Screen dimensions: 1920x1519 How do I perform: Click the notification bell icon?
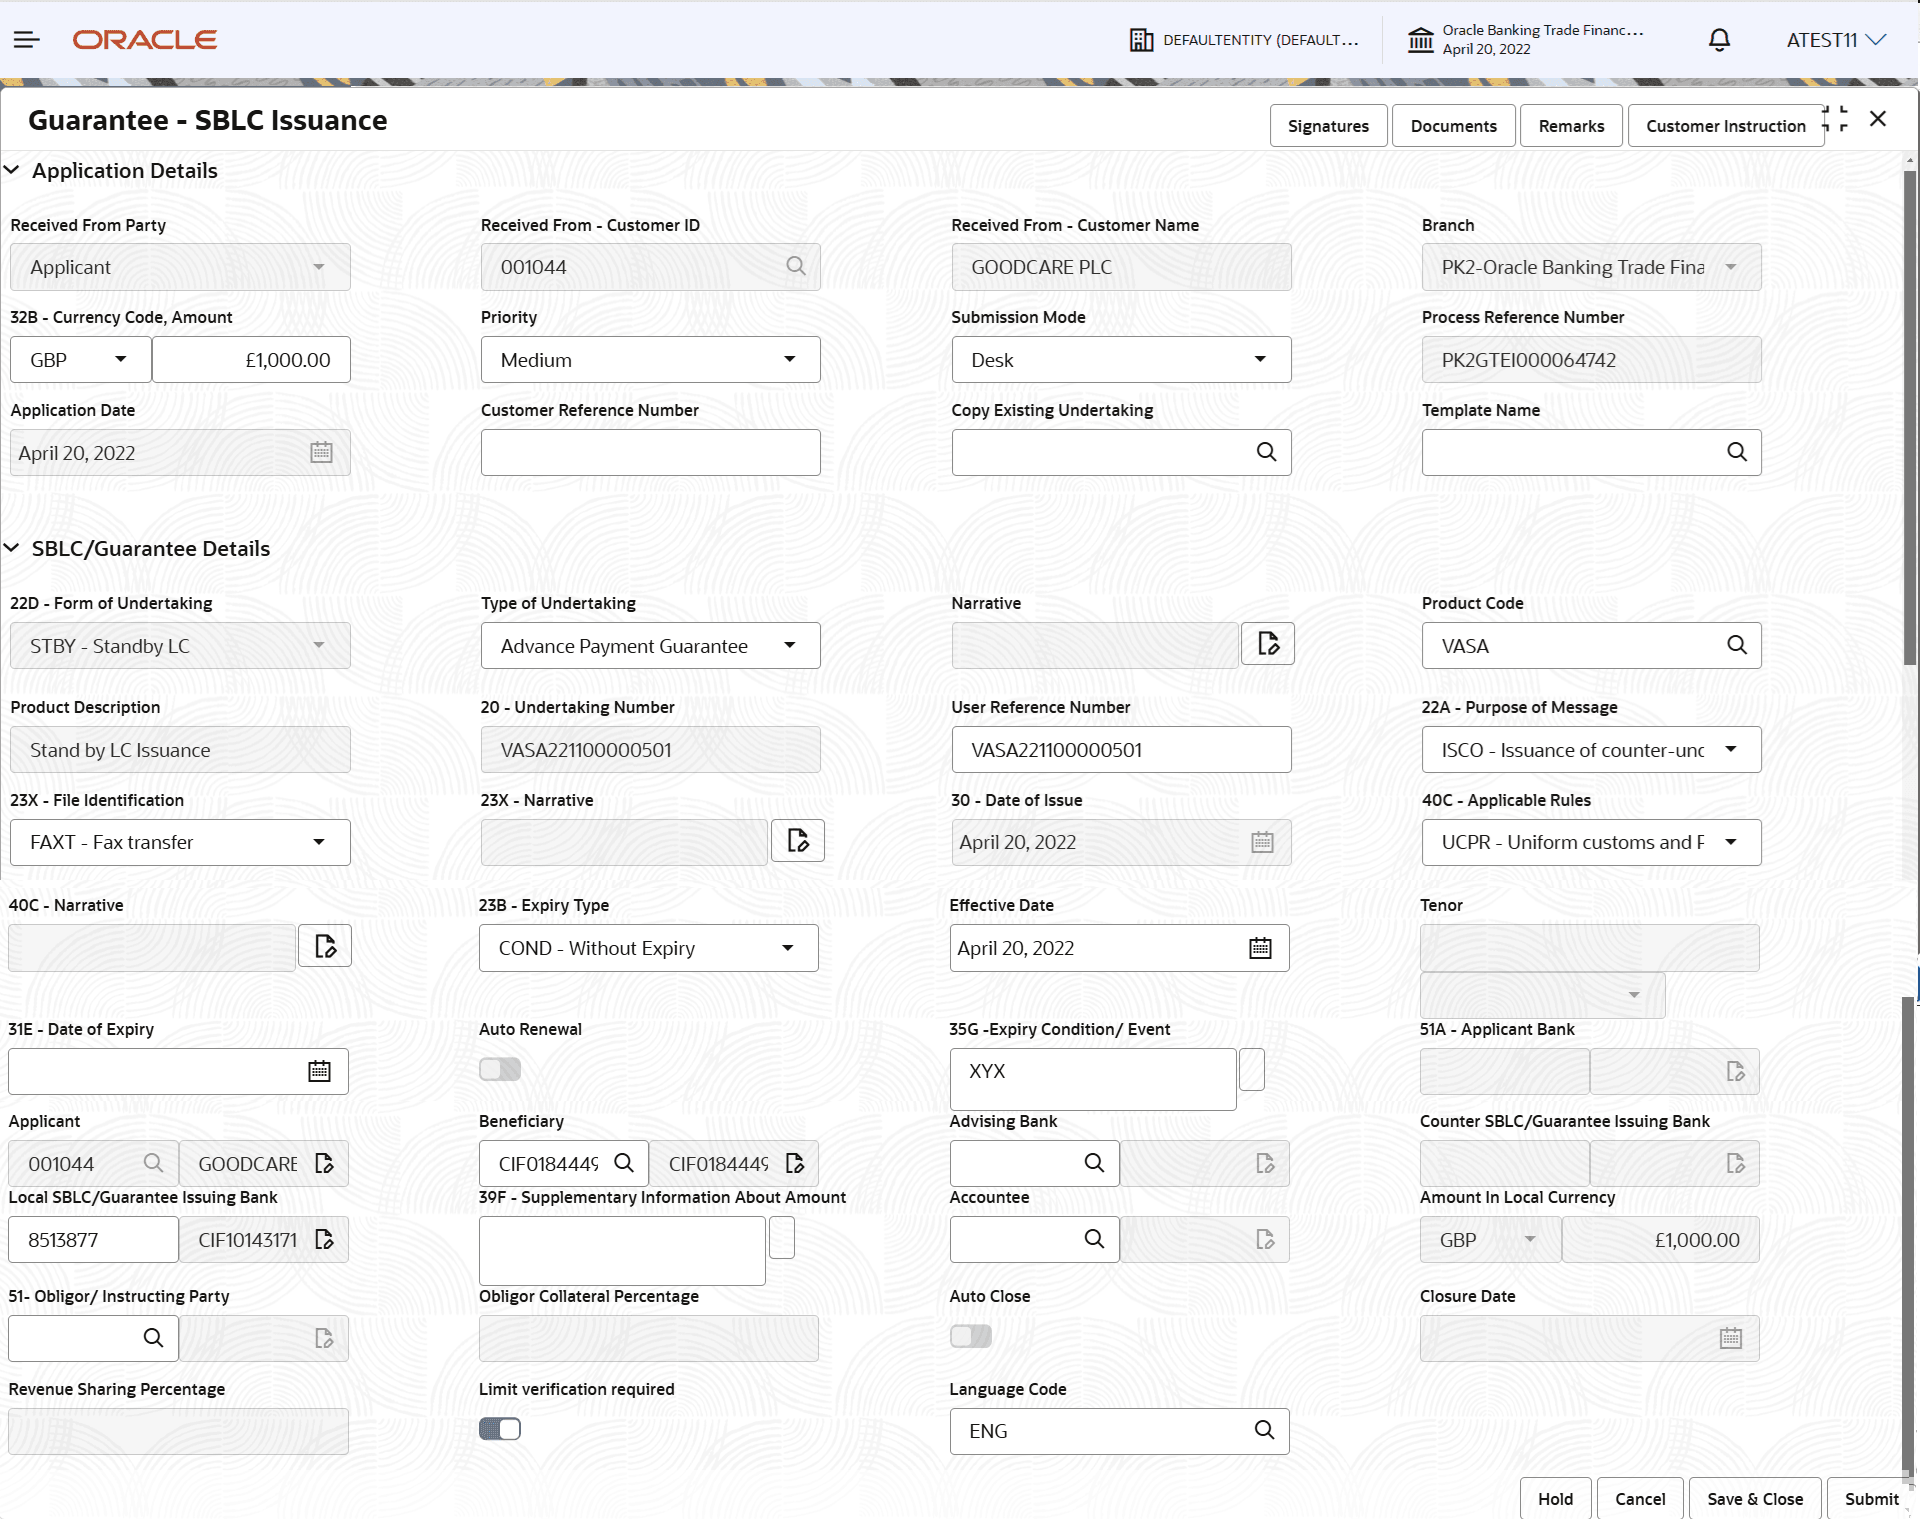pyautogui.click(x=1719, y=40)
